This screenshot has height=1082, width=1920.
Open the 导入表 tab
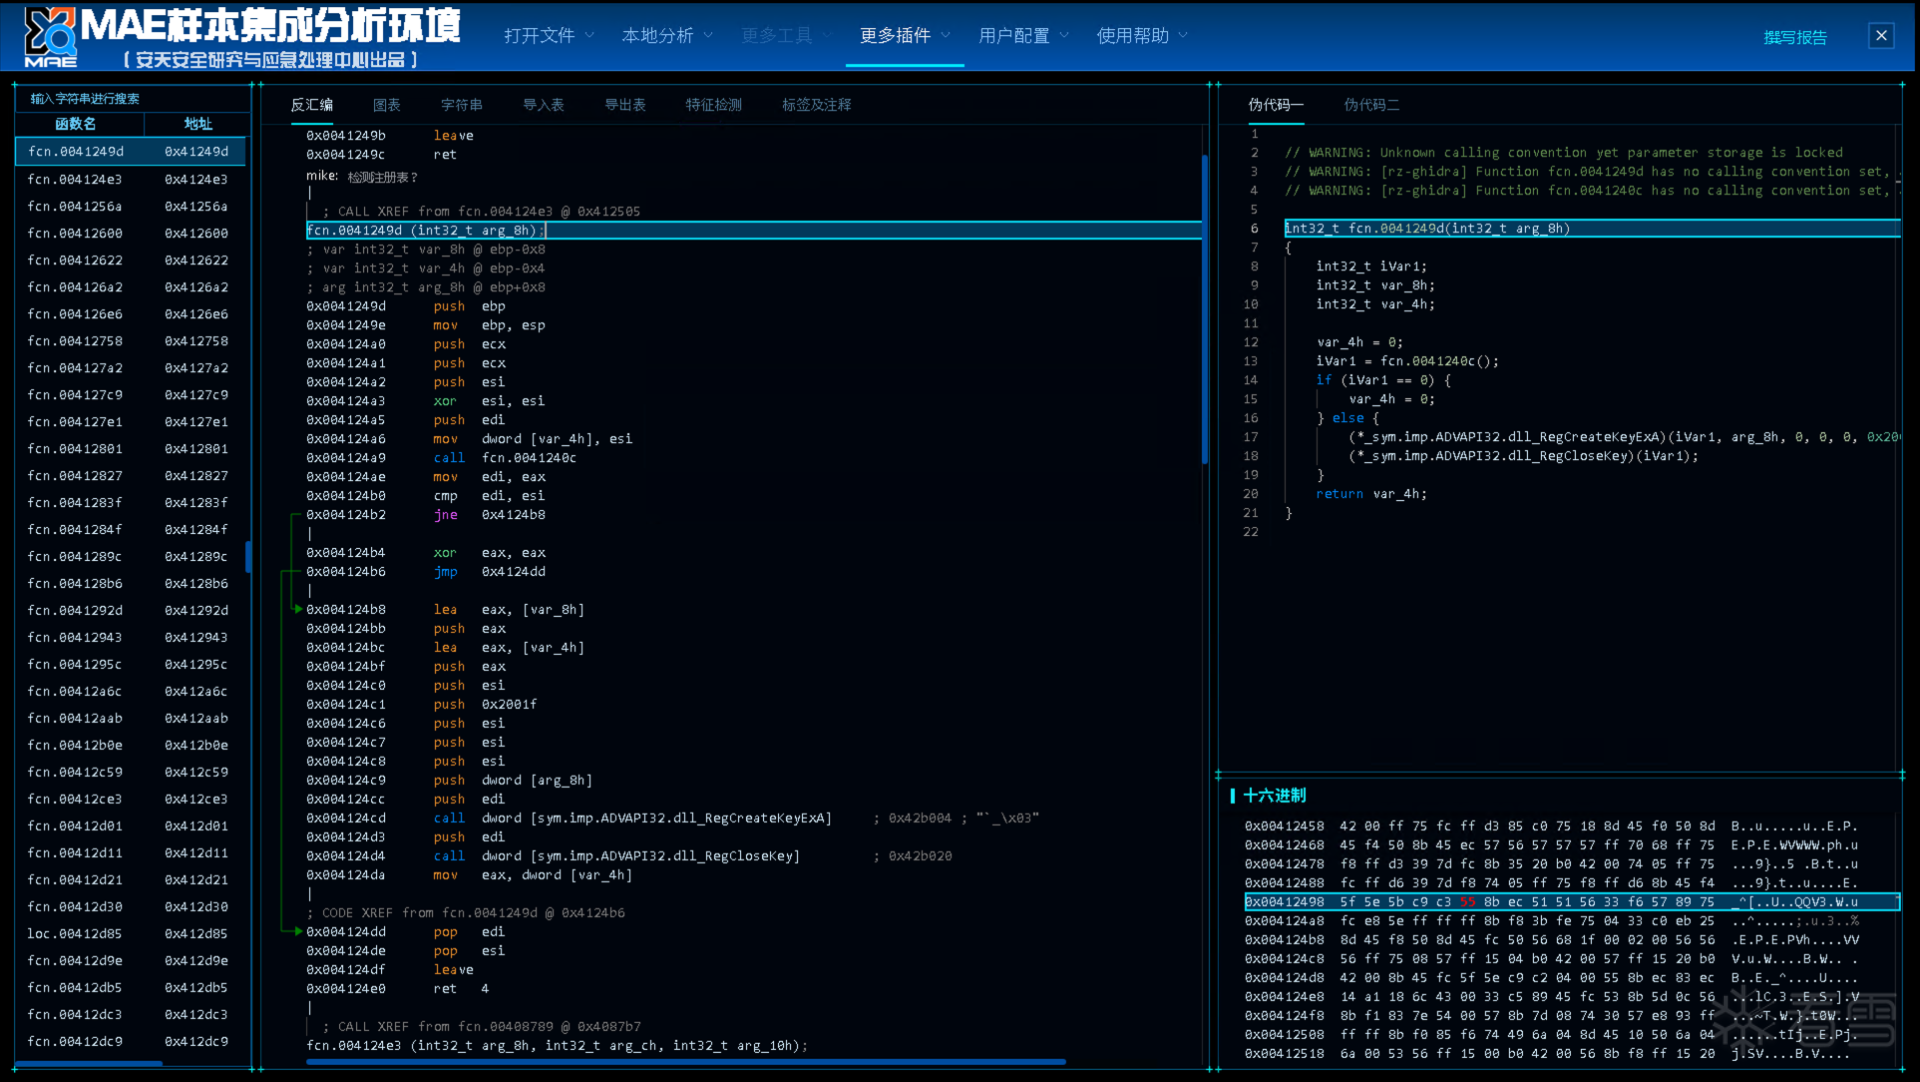click(543, 105)
